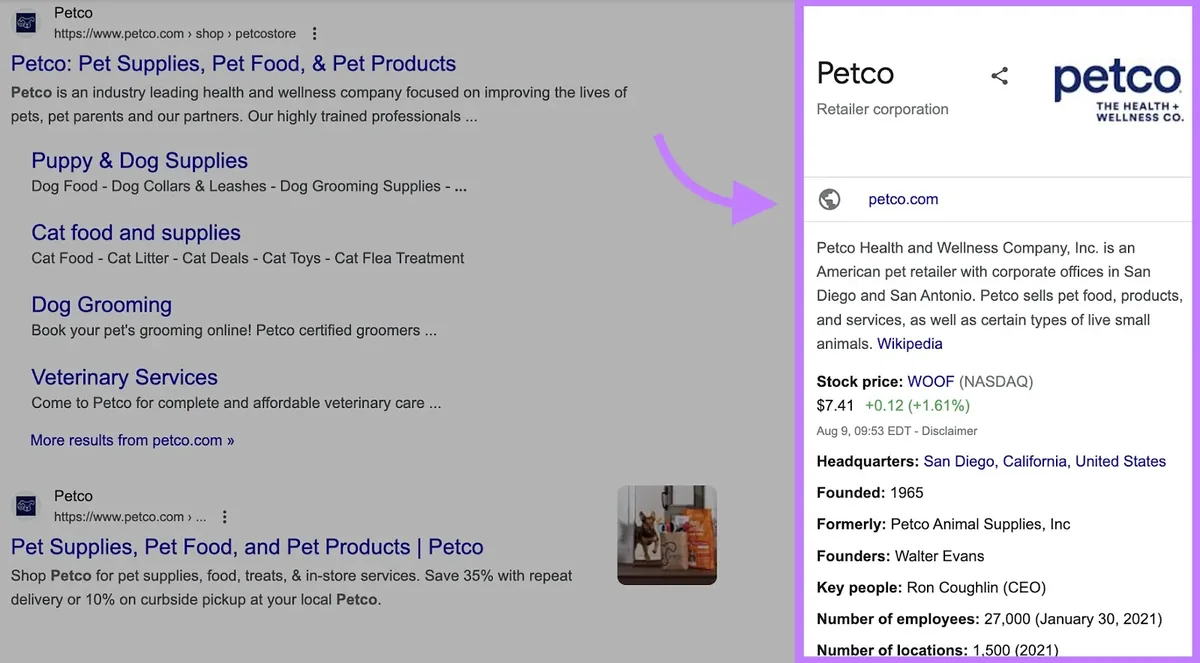This screenshot has height=663, width=1200.
Task: Click the site name 'Petco' above second result
Action: click(x=73, y=496)
